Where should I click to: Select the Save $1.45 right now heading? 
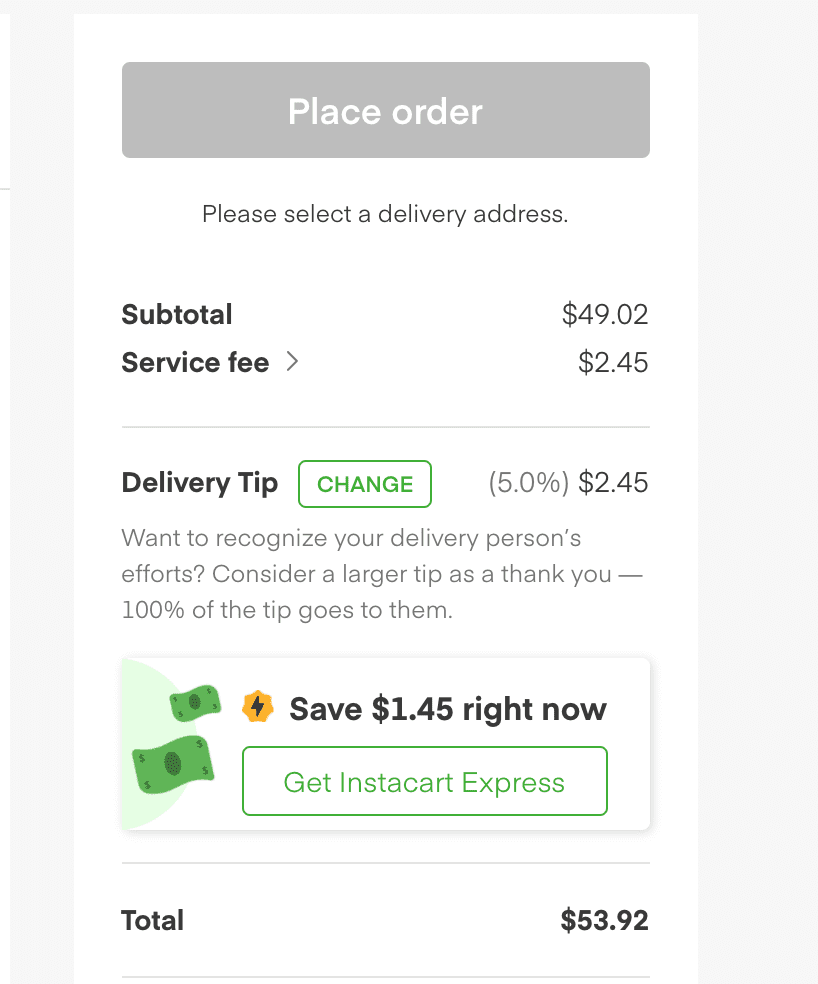tap(448, 709)
